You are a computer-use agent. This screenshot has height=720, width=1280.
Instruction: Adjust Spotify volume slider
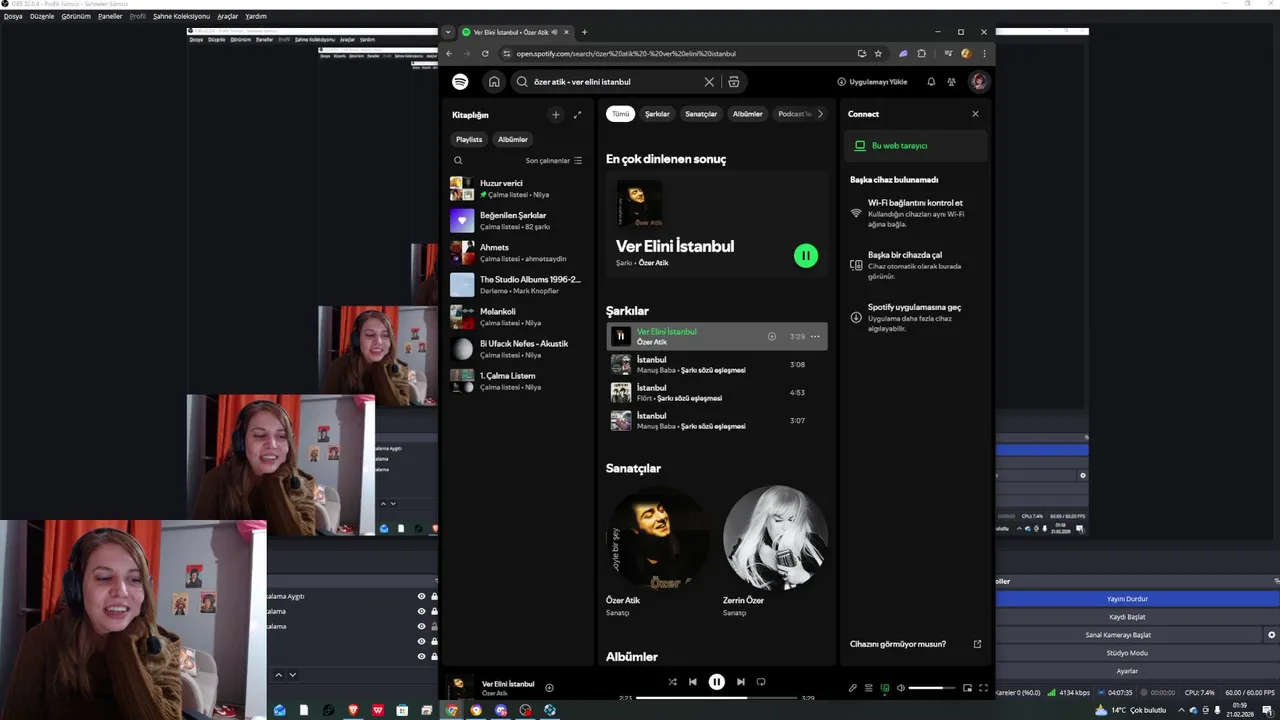point(932,688)
